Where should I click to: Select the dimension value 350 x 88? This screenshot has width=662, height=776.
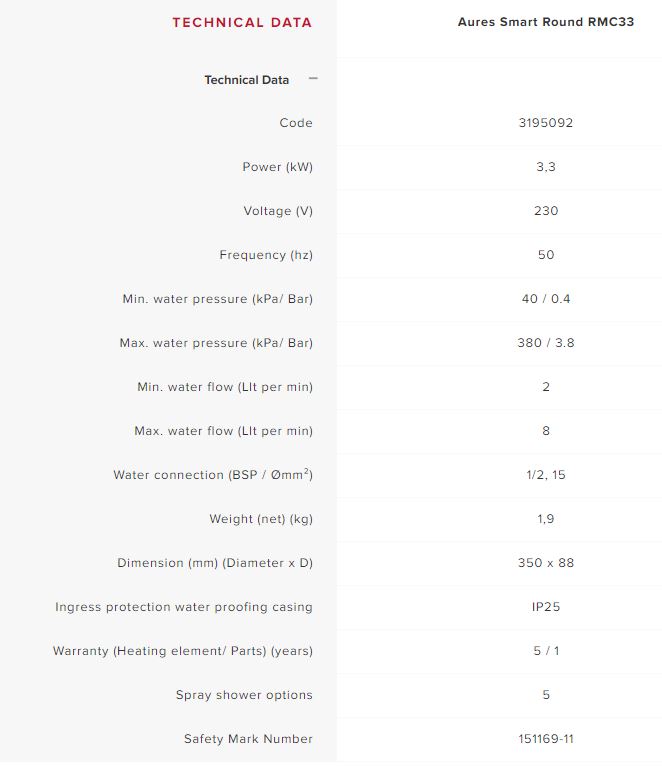(545, 563)
